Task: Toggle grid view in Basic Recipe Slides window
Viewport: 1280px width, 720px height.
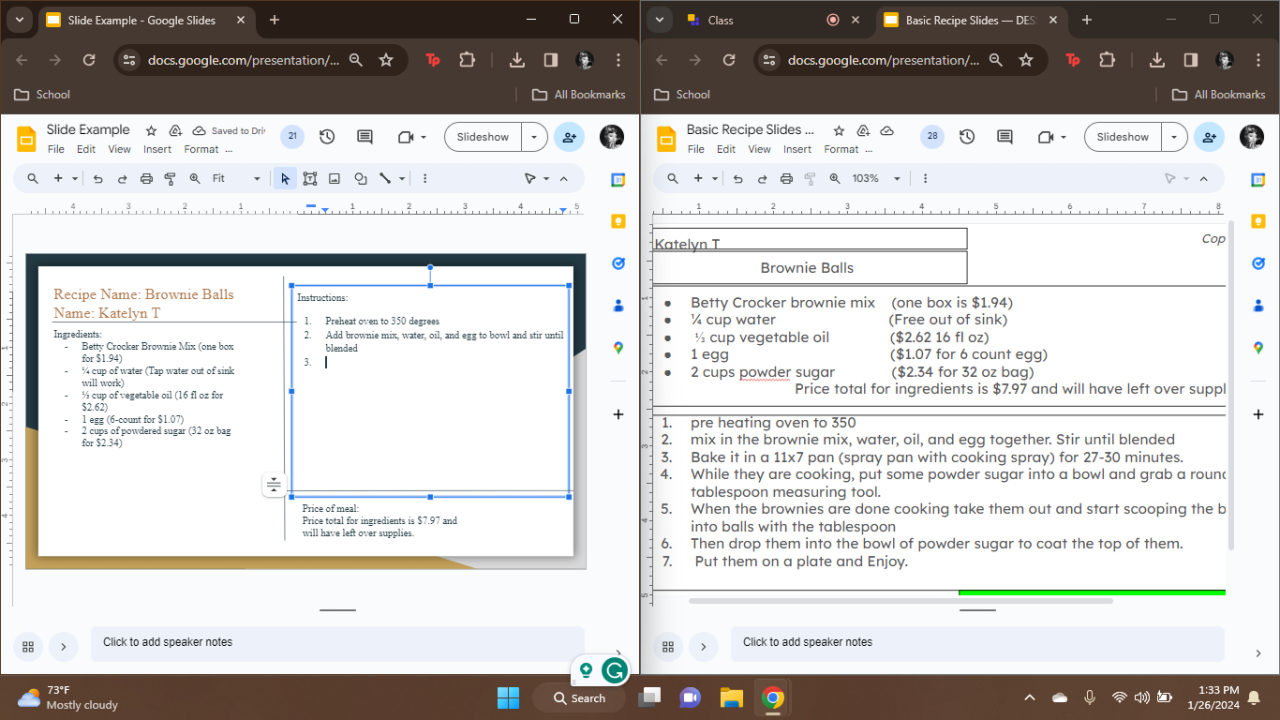Action: tap(668, 646)
